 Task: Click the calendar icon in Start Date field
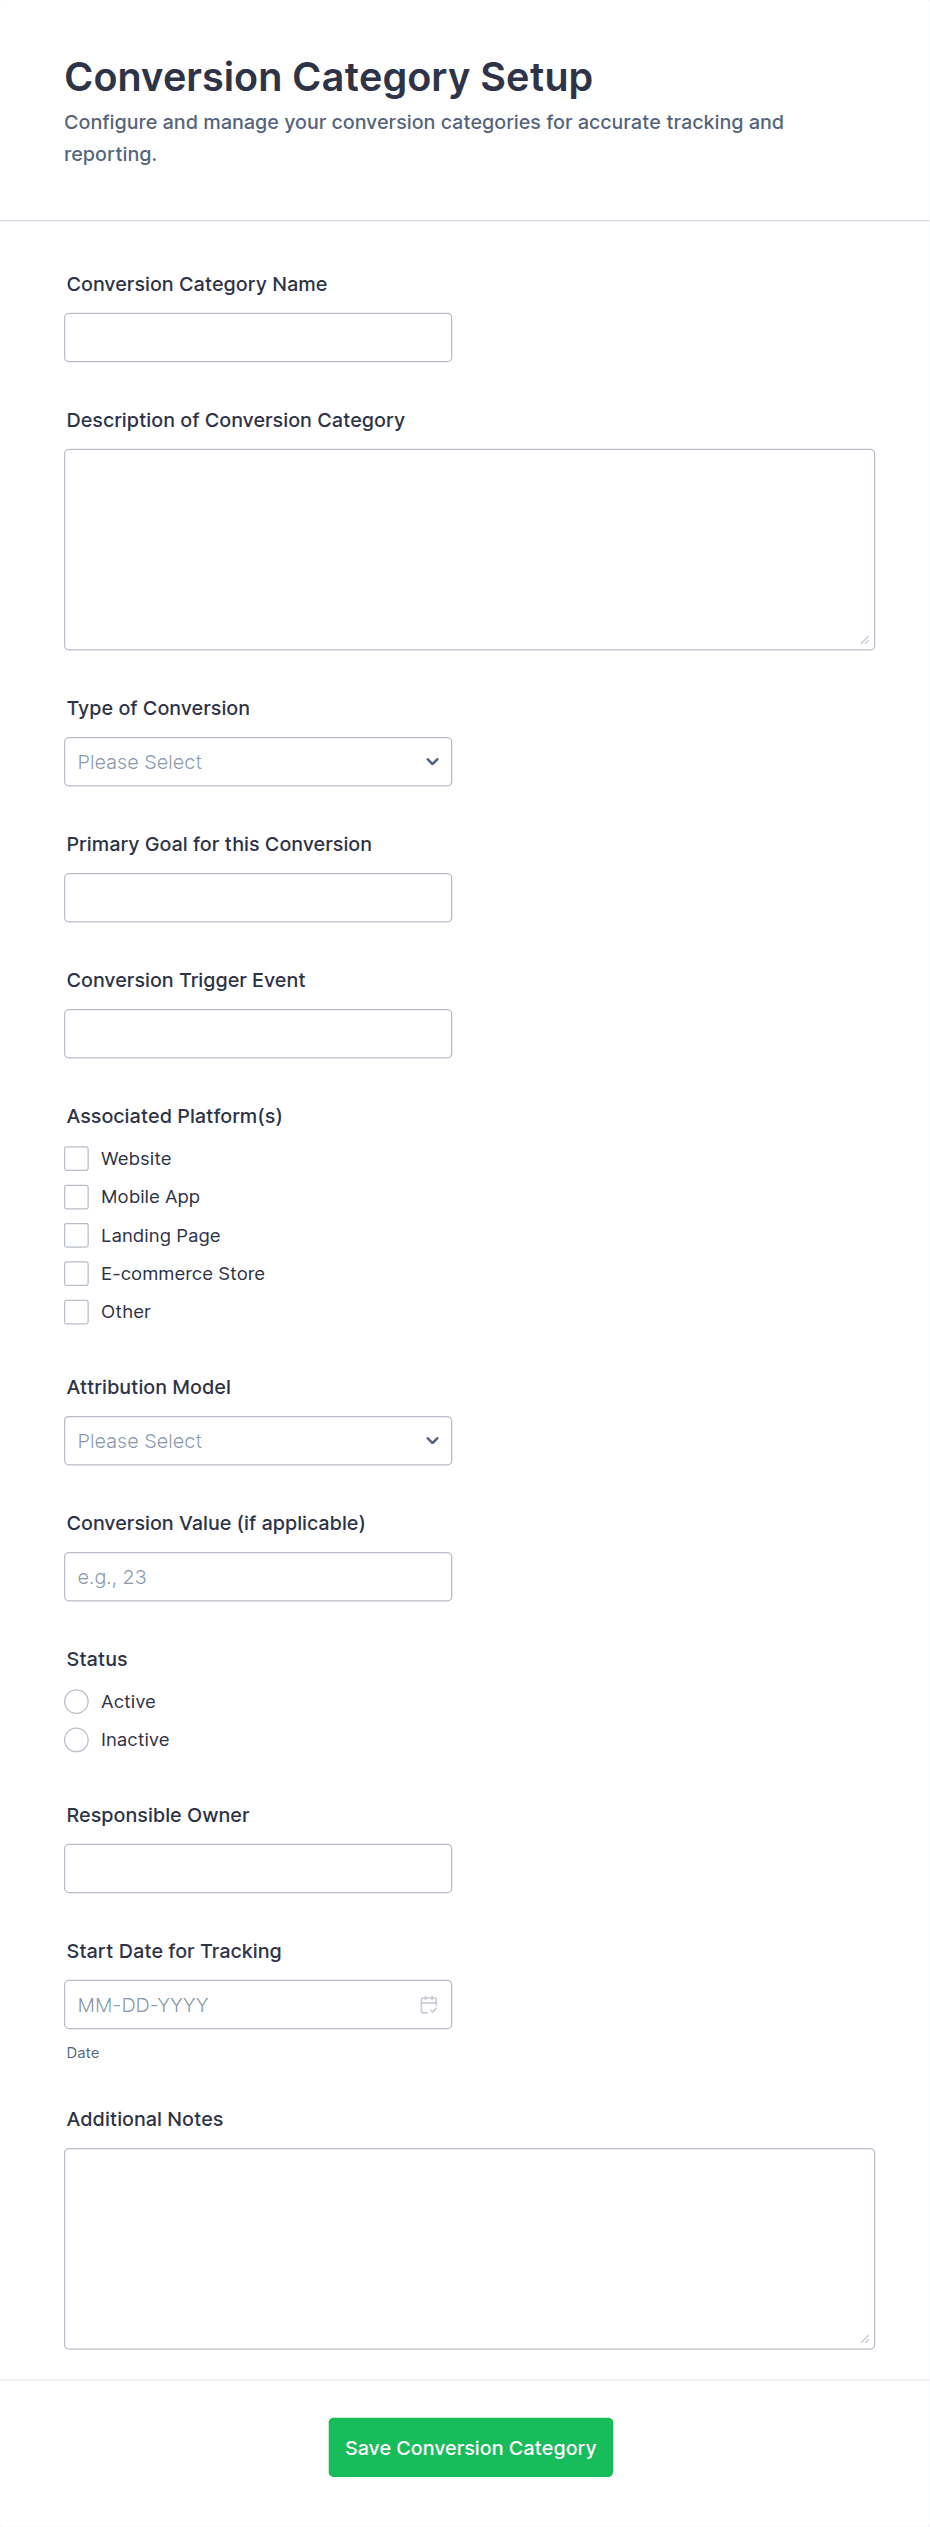pos(429,2004)
